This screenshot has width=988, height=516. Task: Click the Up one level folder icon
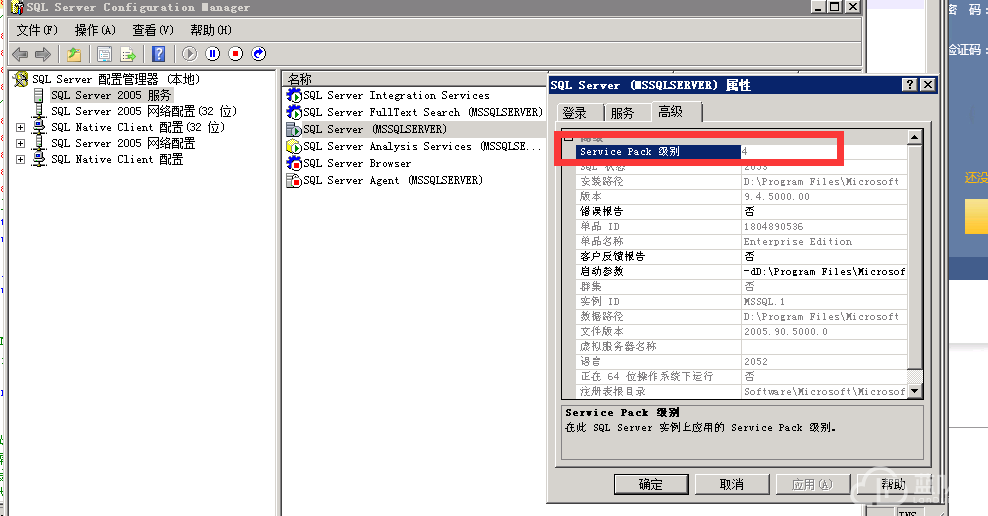coord(74,54)
